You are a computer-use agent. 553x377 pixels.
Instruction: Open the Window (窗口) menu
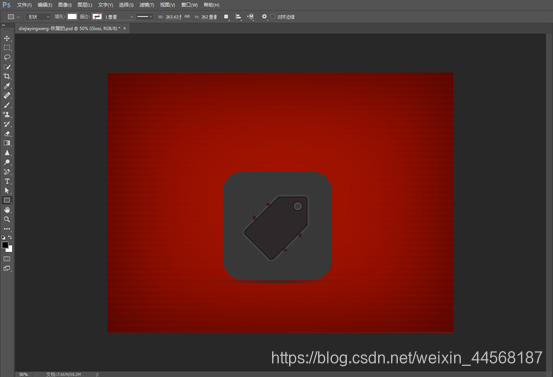tap(189, 5)
